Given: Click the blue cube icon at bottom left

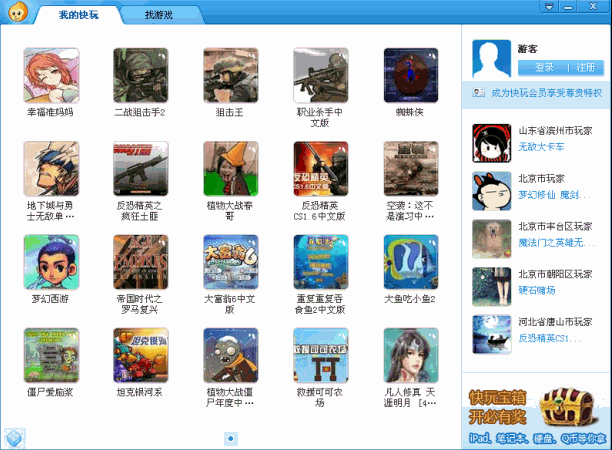Looking at the screenshot, I should 14,438.
